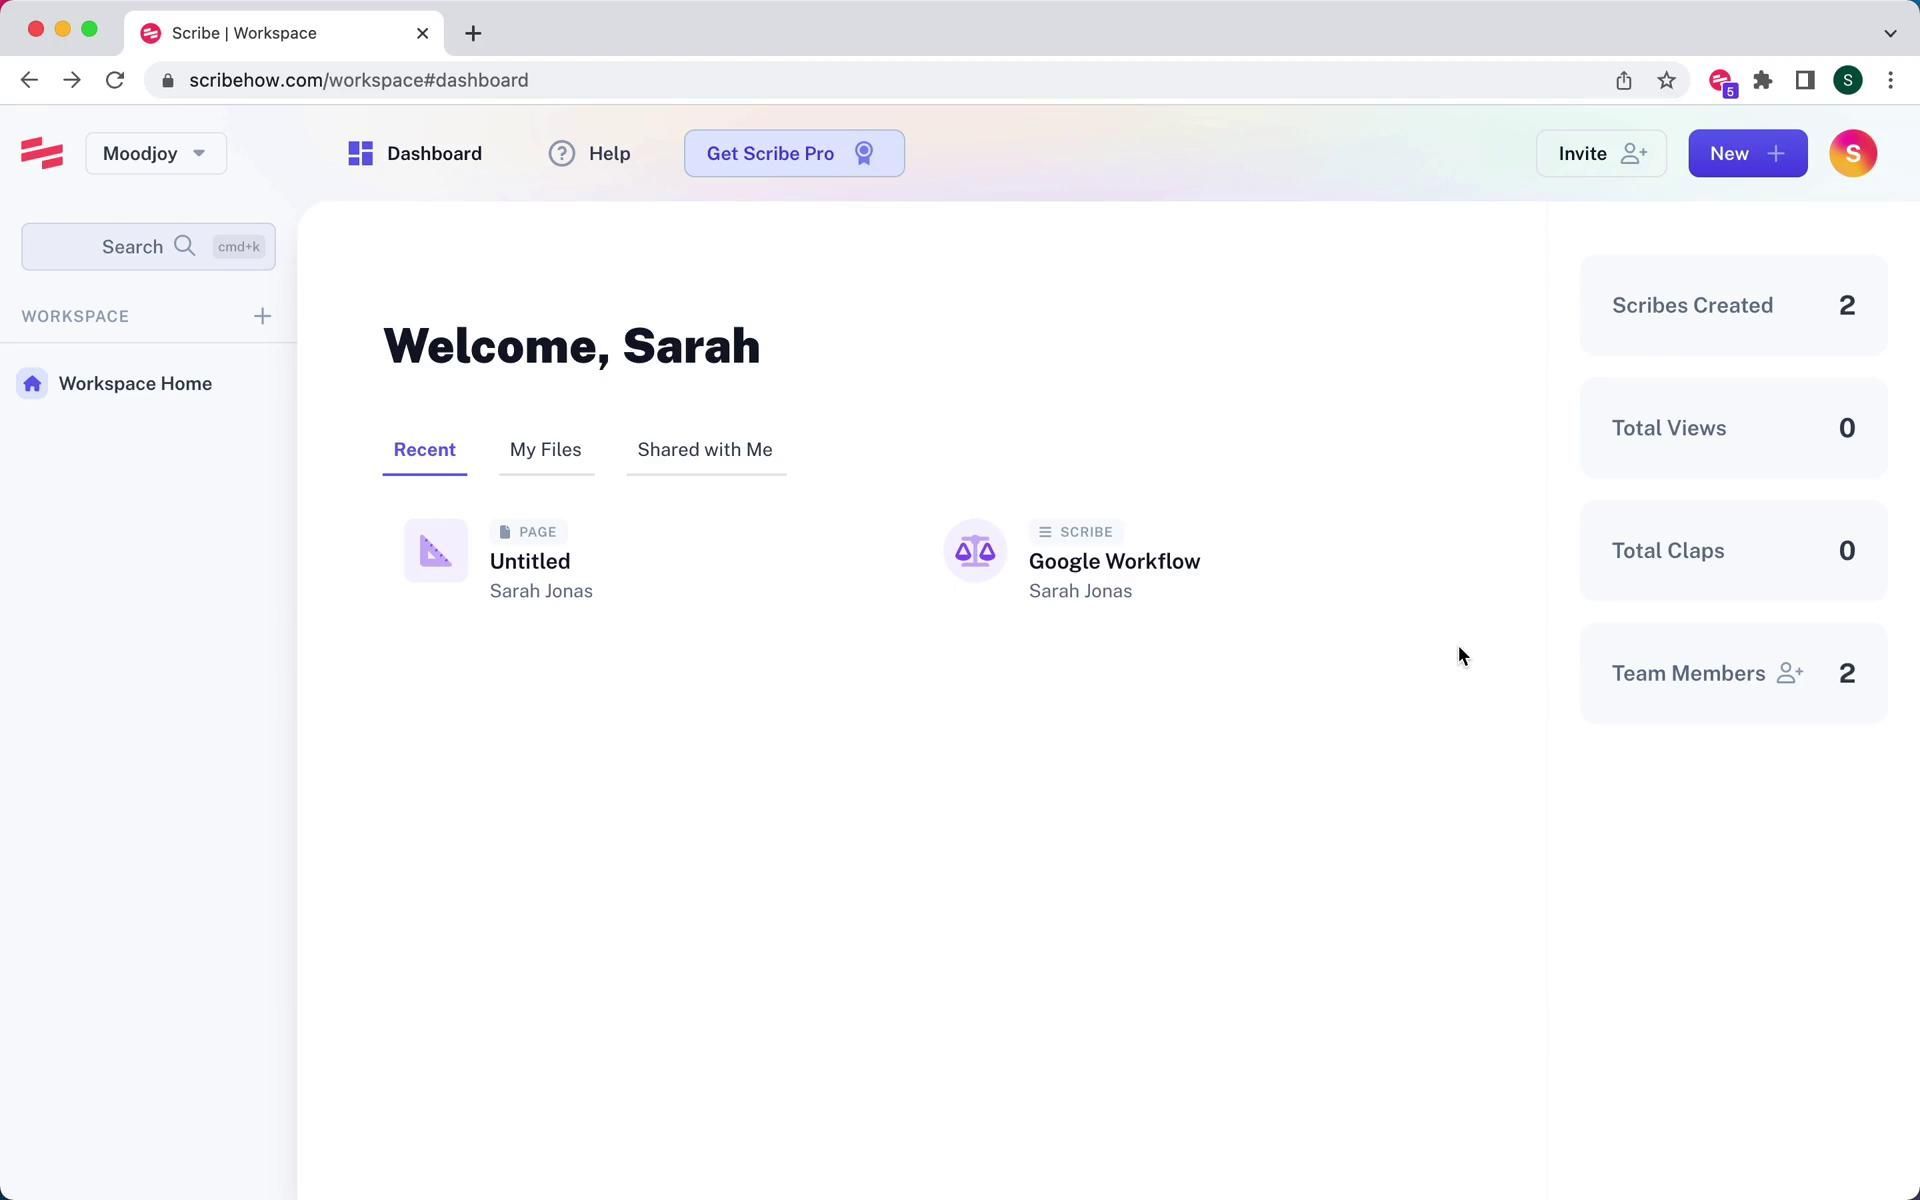Open the browser extensions puzzle icon
Image resolution: width=1920 pixels, height=1200 pixels.
click(x=1763, y=80)
